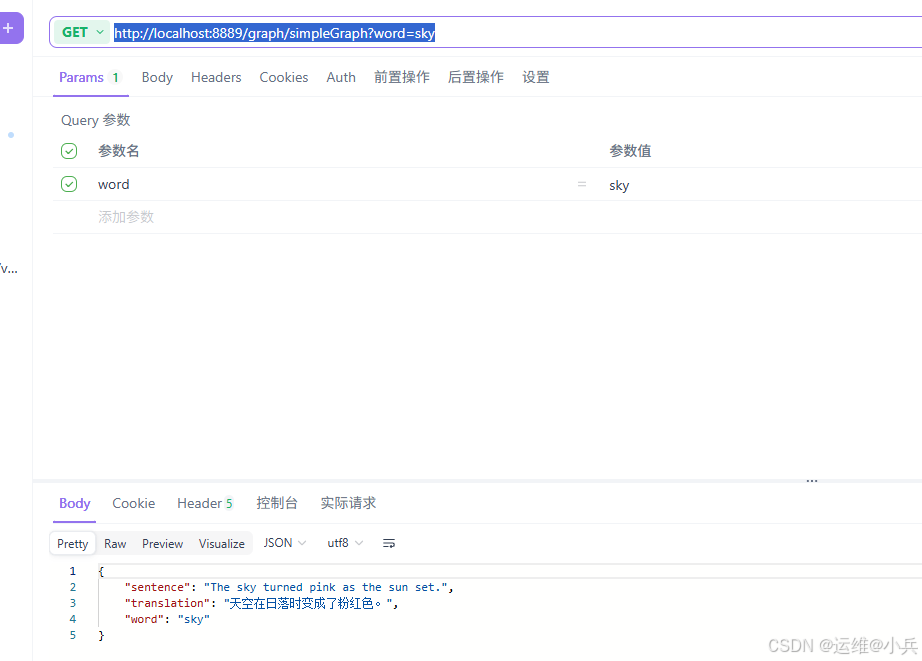Open the Cookies tab
Screen dimensions: 922x661
point(283,77)
